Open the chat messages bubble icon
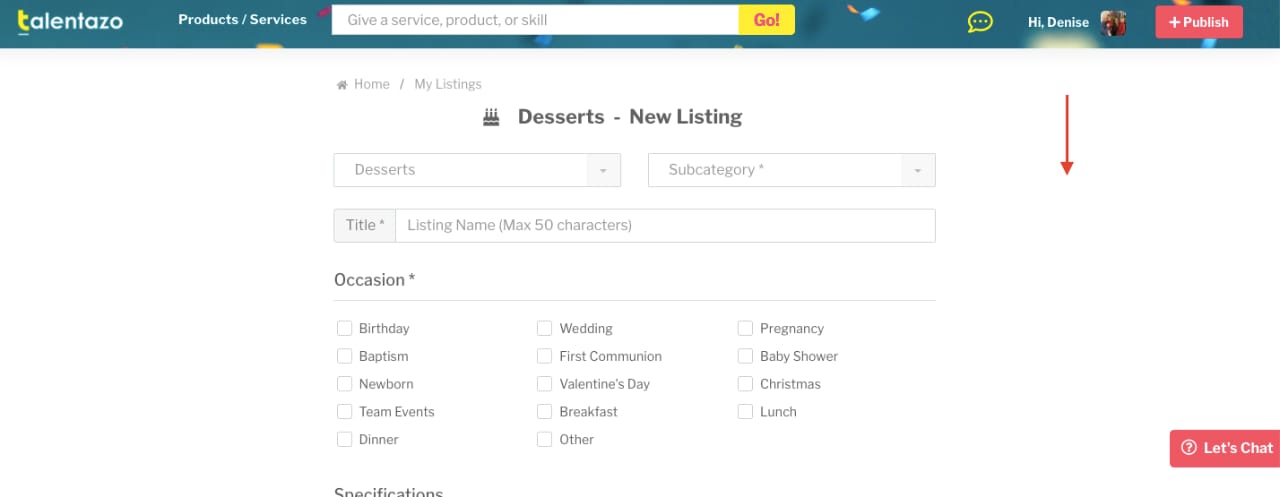The image size is (1280, 497). coord(980,22)
